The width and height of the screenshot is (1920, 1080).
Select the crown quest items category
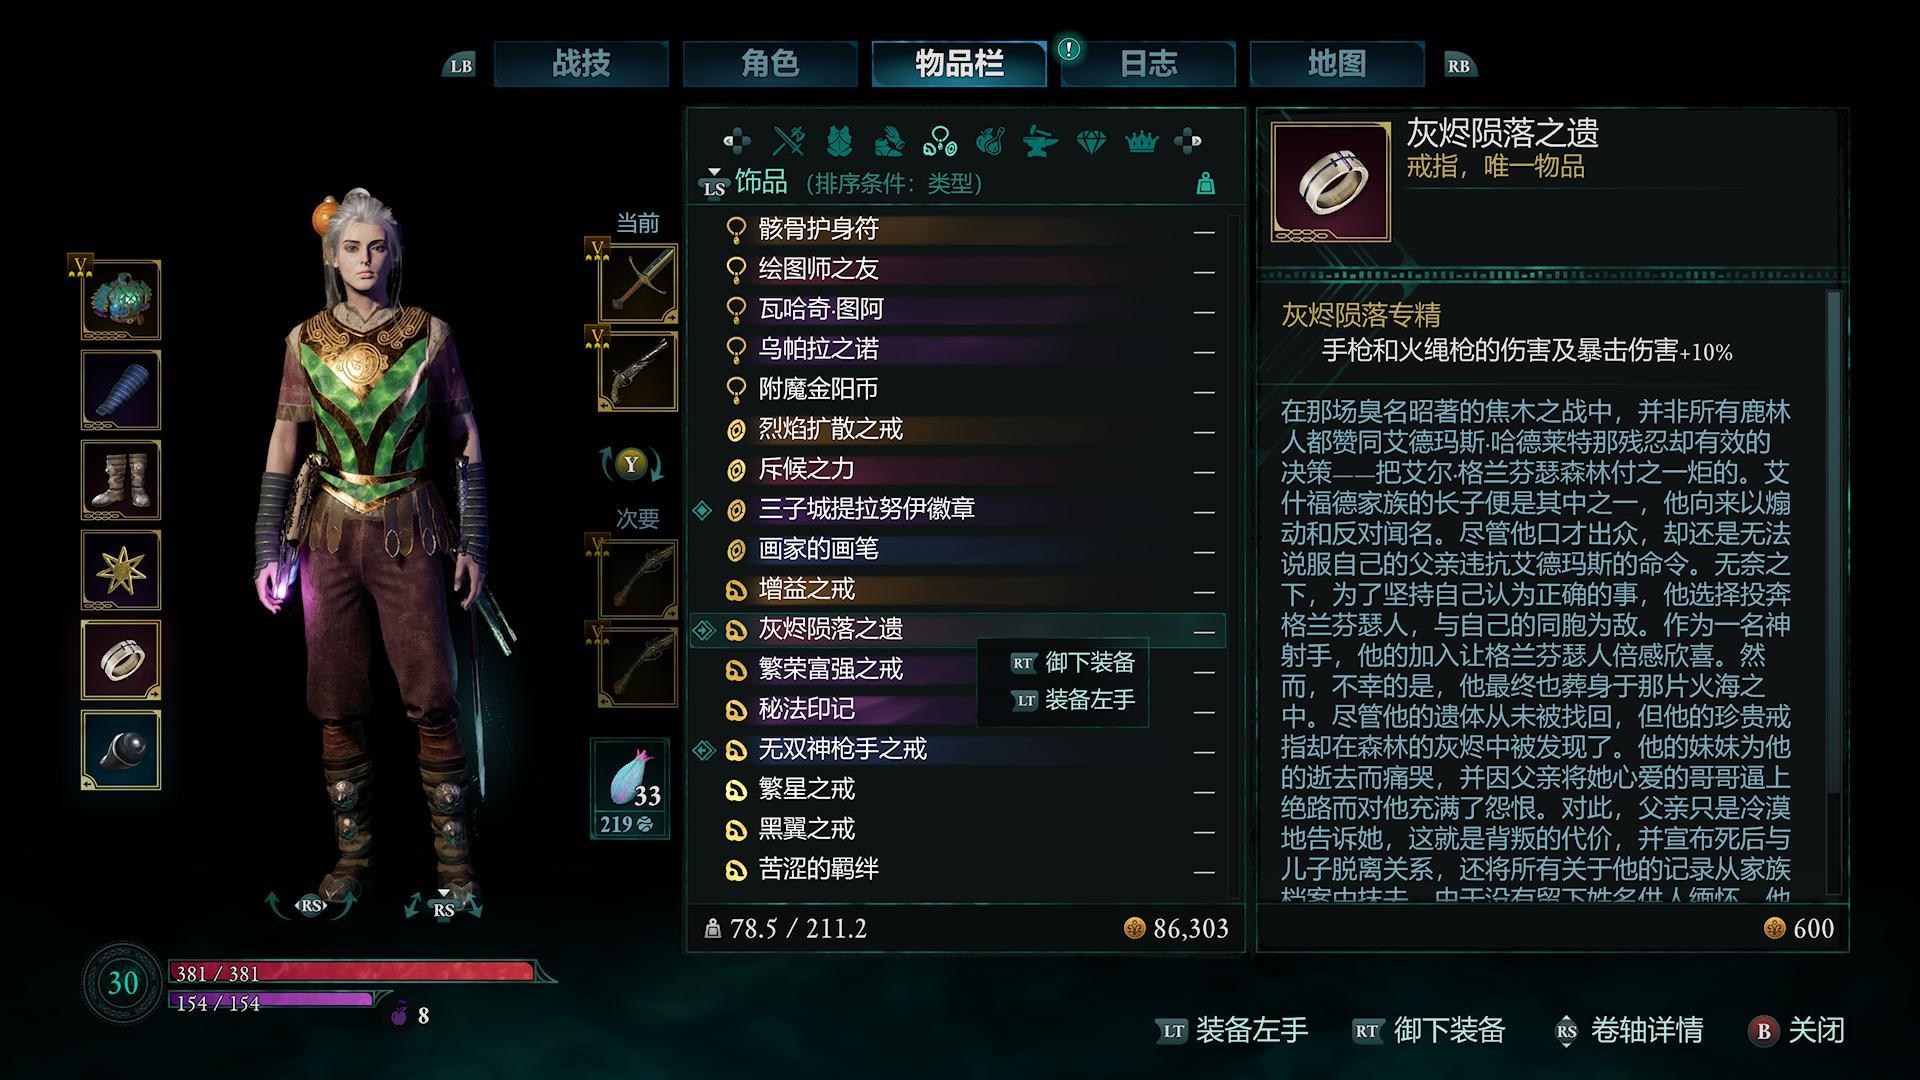pyautogui.click(x=1141, y=141)
